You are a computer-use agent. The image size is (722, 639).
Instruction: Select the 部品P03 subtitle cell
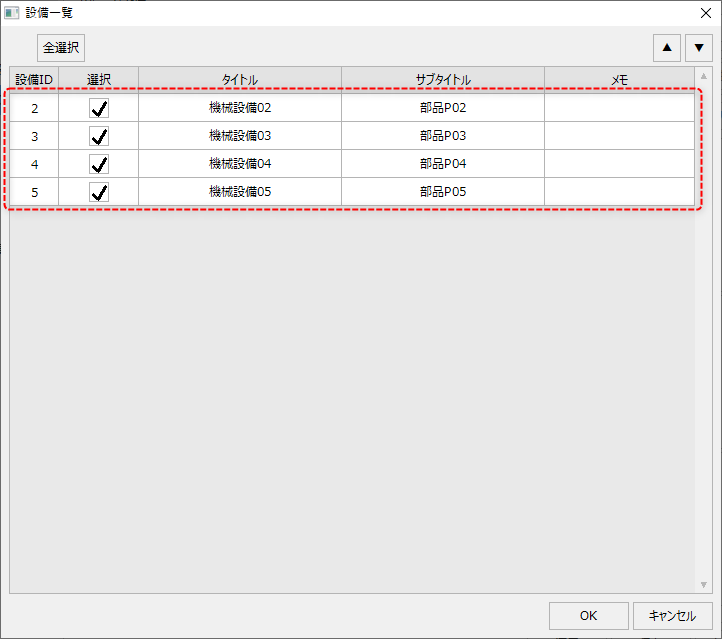[443, 136]
